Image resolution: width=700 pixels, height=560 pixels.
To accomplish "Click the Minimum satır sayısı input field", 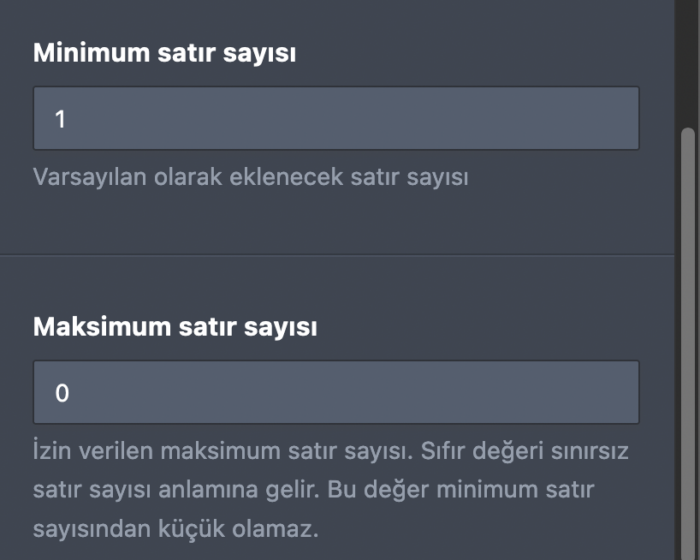I will (336, 119).
